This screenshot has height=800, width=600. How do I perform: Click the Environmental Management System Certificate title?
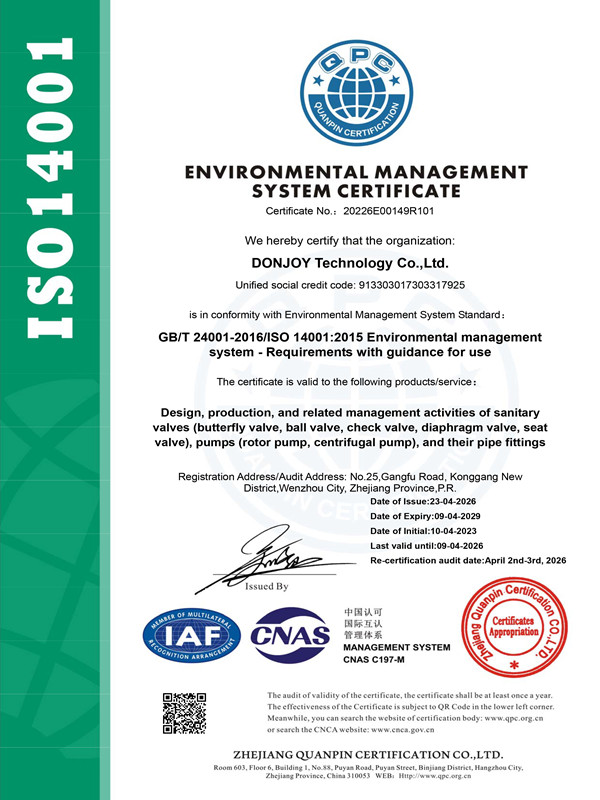[356, 181]
